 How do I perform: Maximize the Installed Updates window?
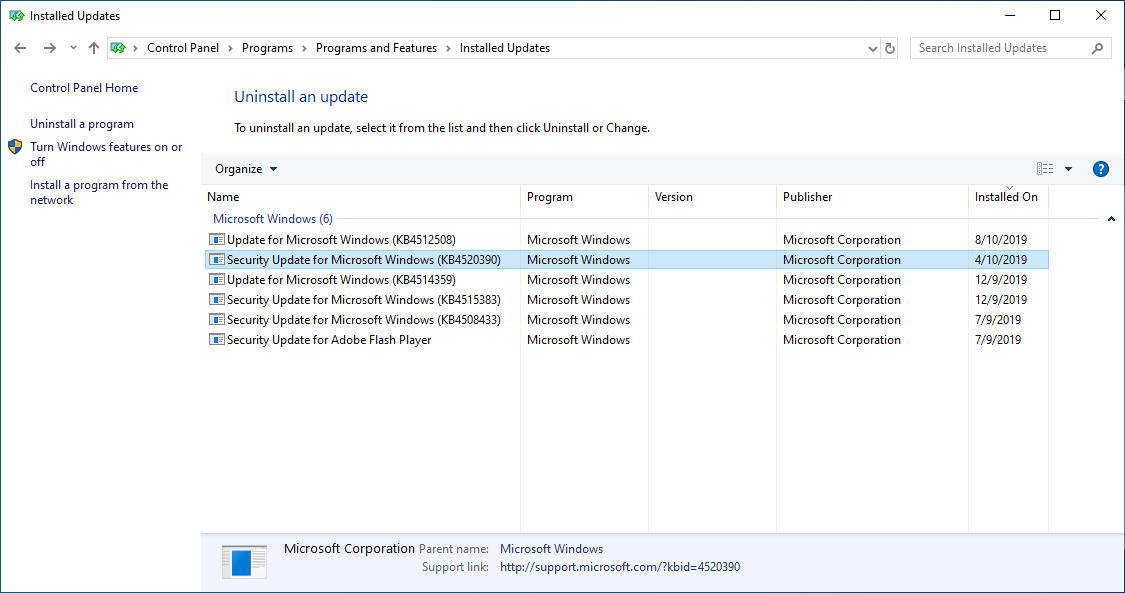[x=1055, y=15]
